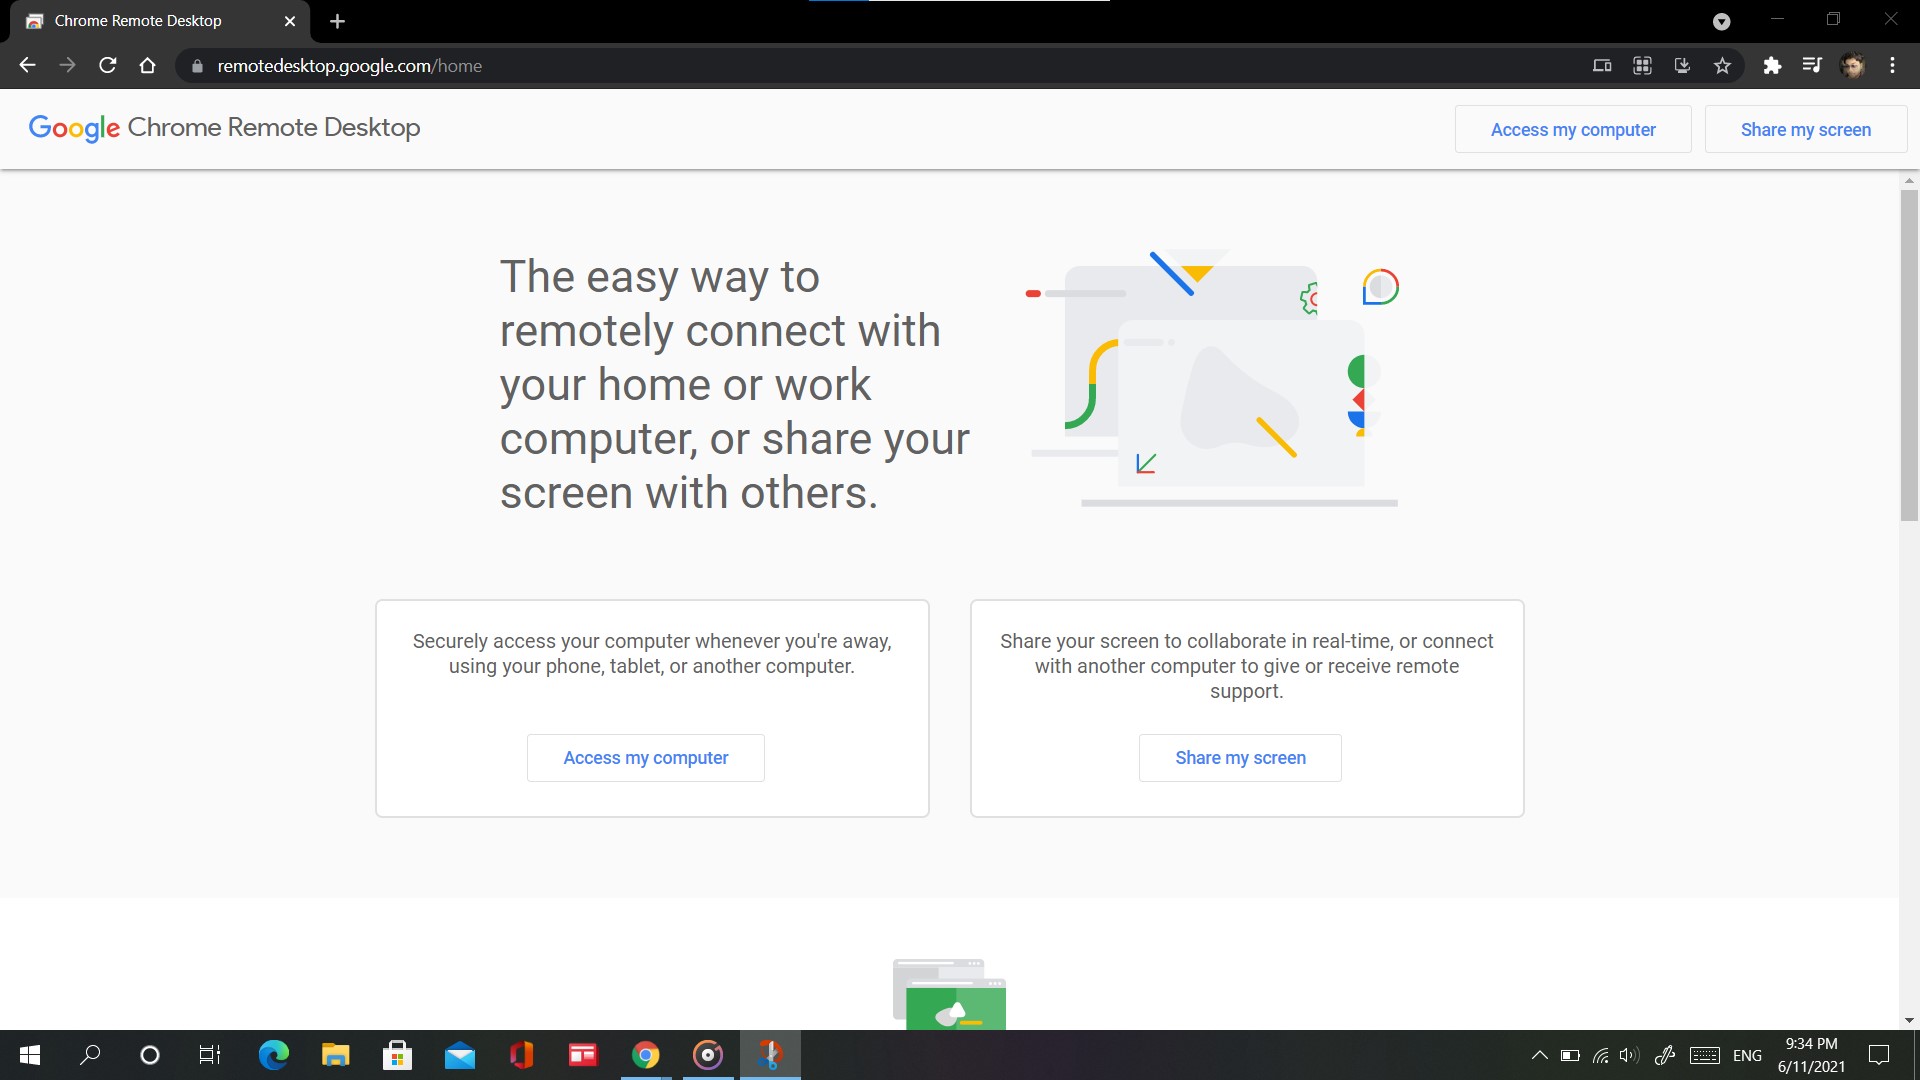Click the page vertical scrollbar thumb

tap(1909, 355)
